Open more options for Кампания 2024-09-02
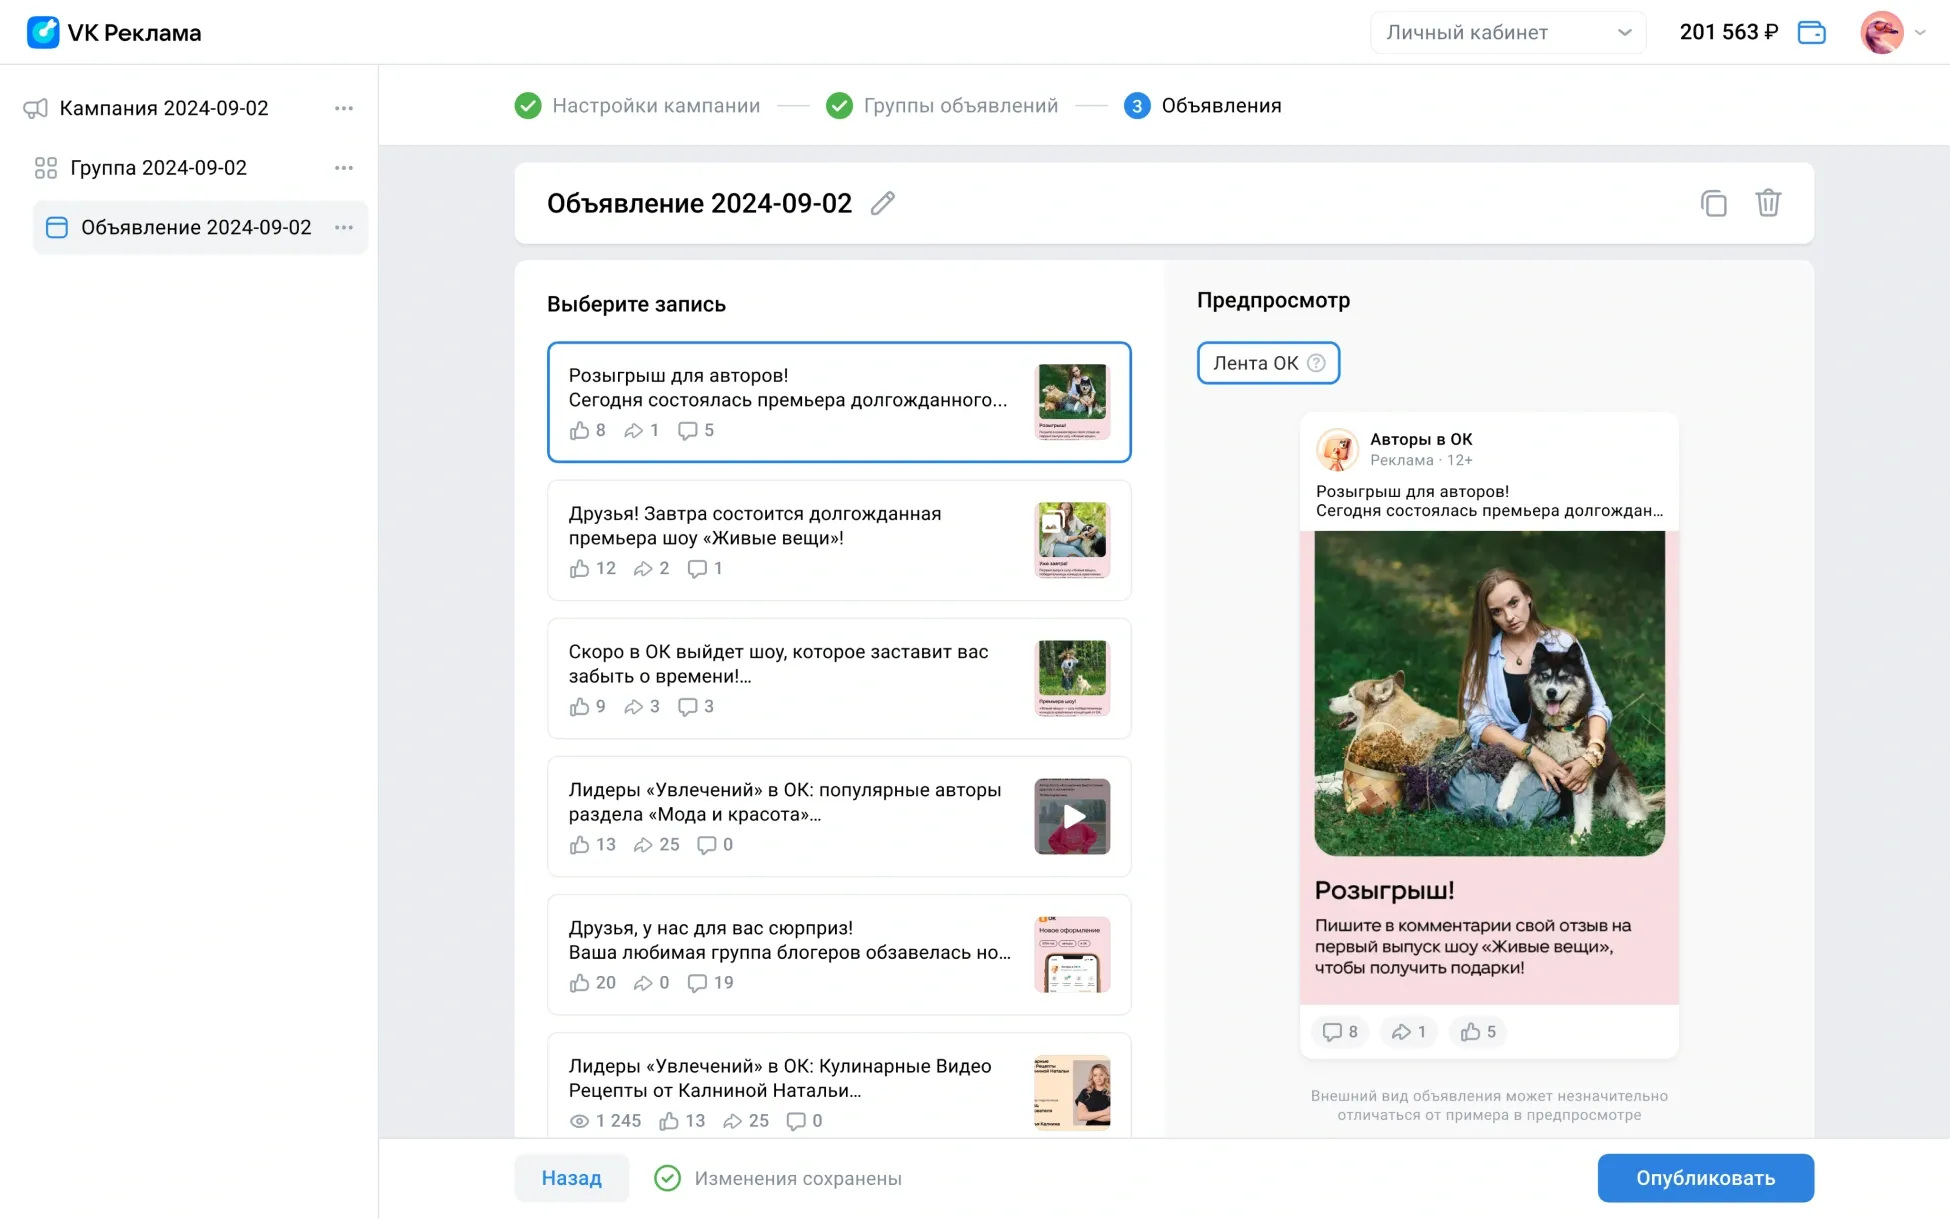Image resolution: width=1950 pixels, height=1219 pixels. point(344,108)
